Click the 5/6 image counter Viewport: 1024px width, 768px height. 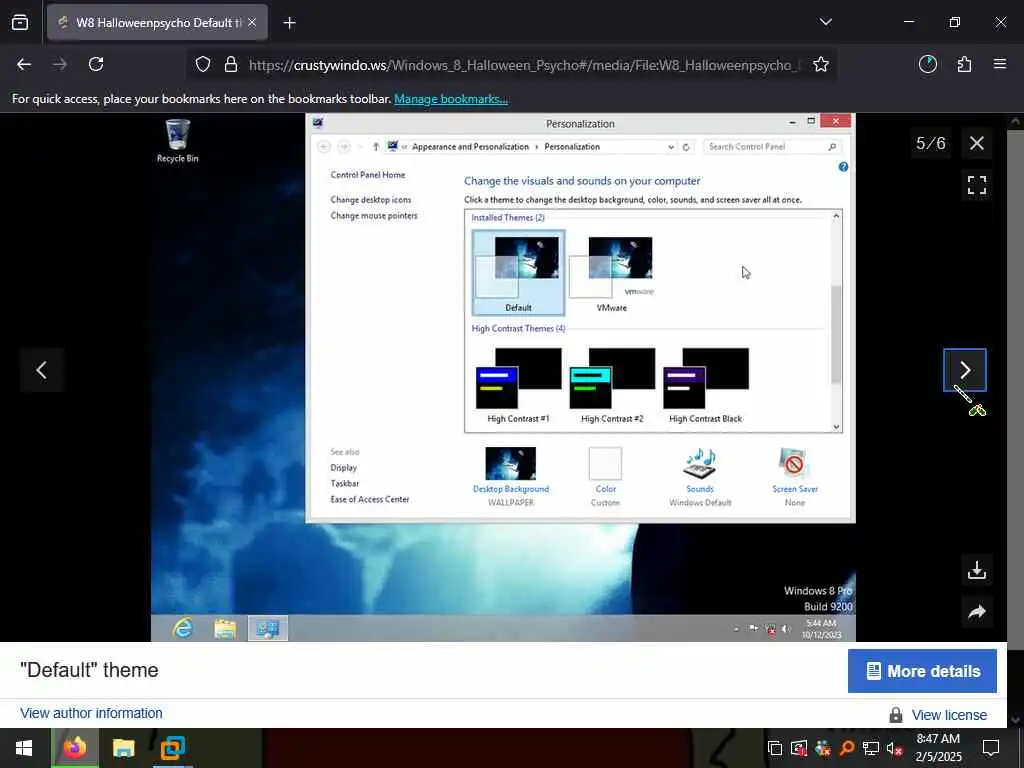931,143
